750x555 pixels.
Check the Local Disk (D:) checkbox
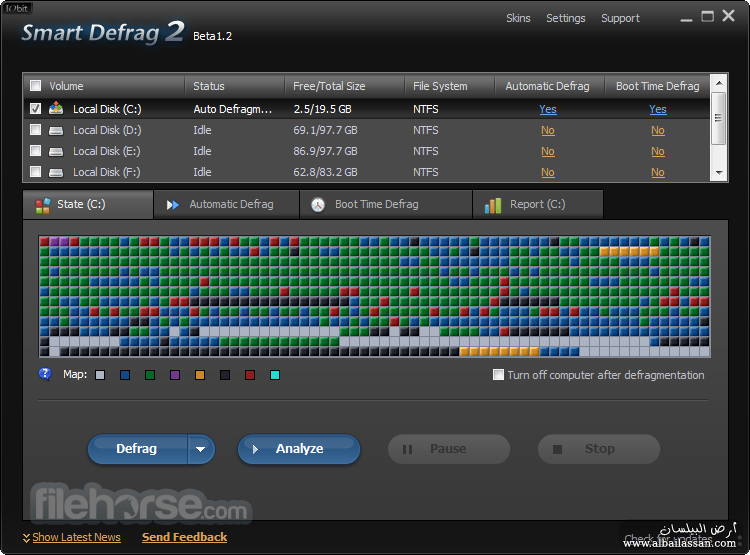[35, 130]
